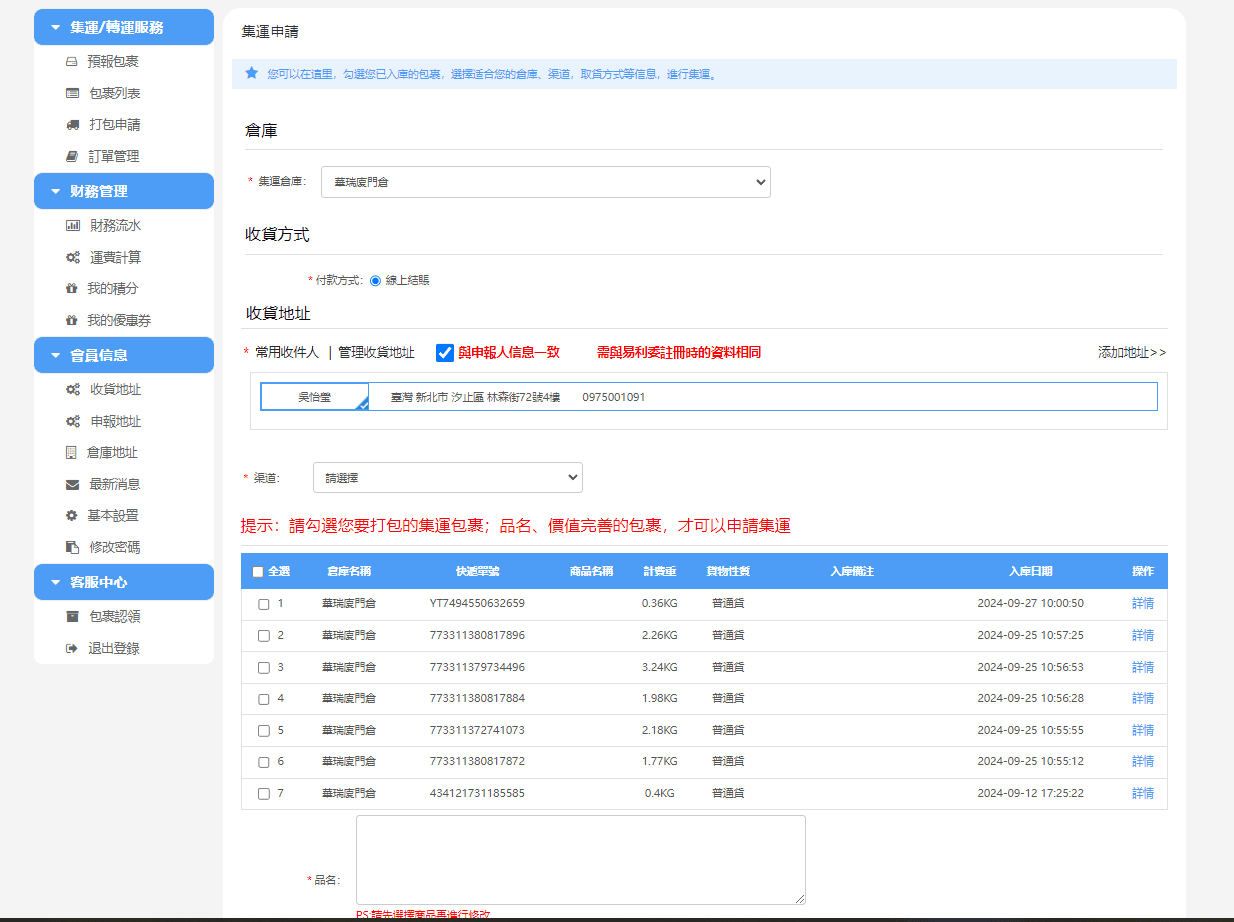The height and width of the screenshot is (922, 1234).
Task: Open 詳情 for parcel 434121731185585
Action: click(x=1143, y=794)
